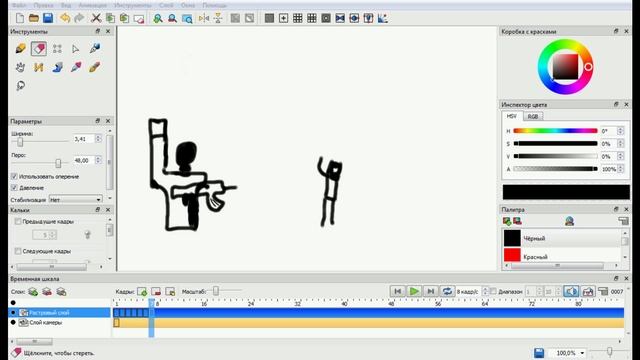Duplicate the current frame
Image resolution: width=640 pixels, height=360 pixels.
pos(170,291)
